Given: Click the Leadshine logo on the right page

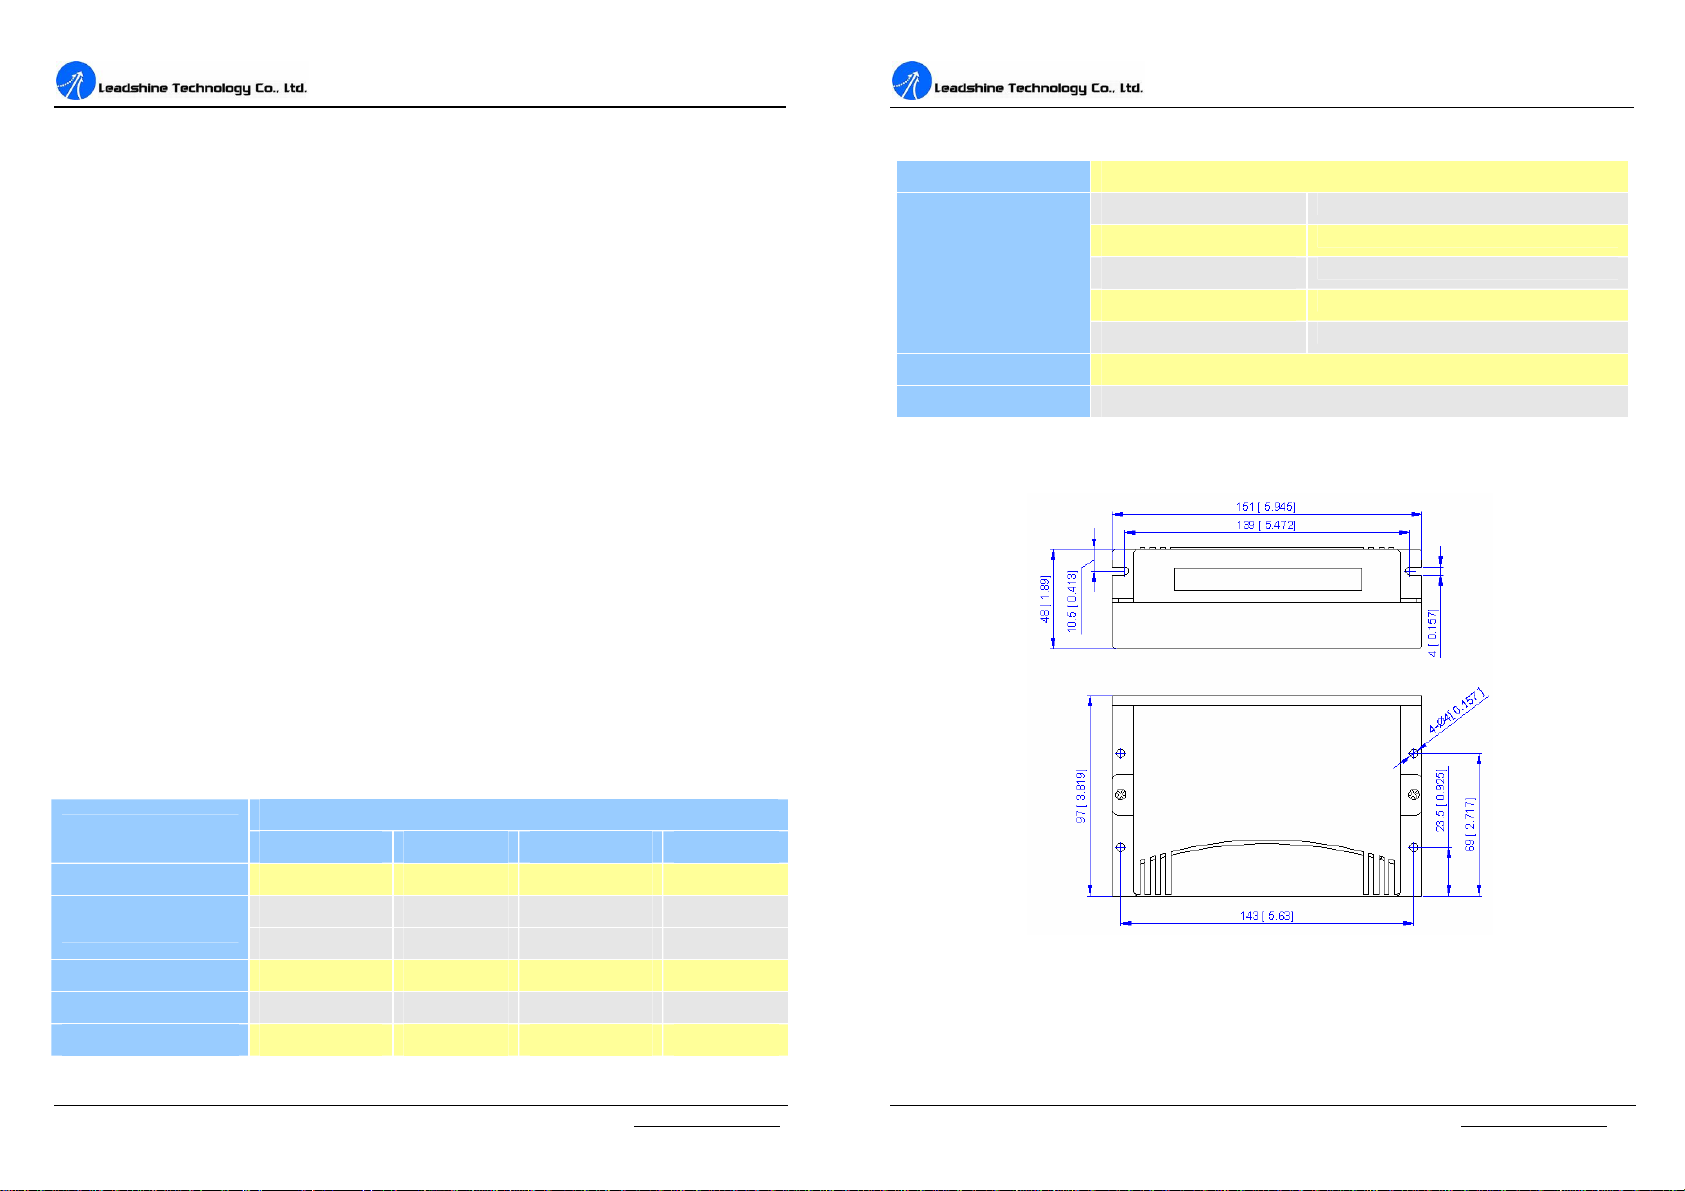Looking at the screenshot, I should 911,81.
